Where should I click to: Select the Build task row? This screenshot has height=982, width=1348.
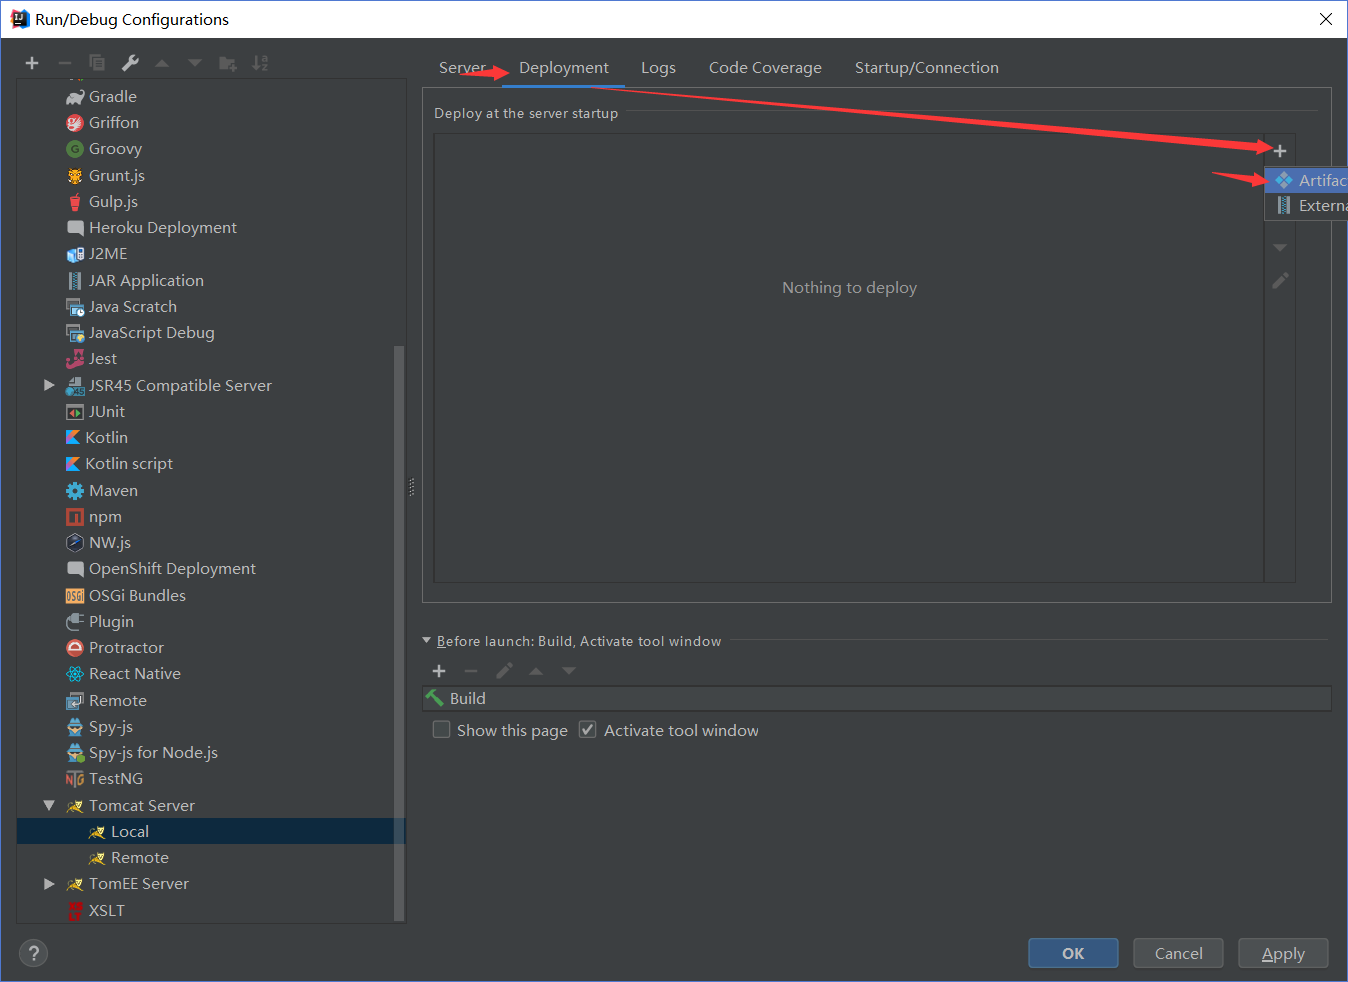(x=877, y=698)
